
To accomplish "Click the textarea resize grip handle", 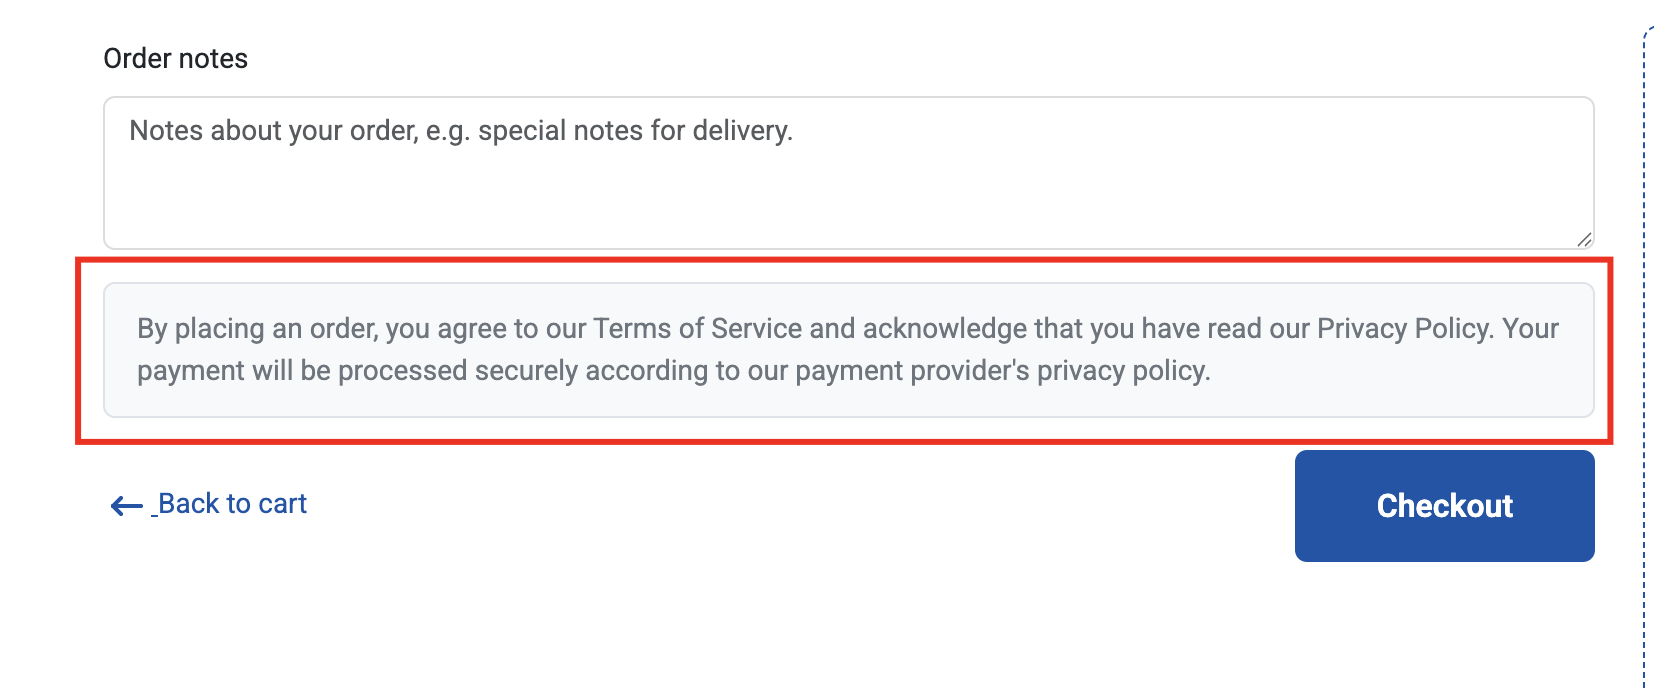I will point(1584,239).
